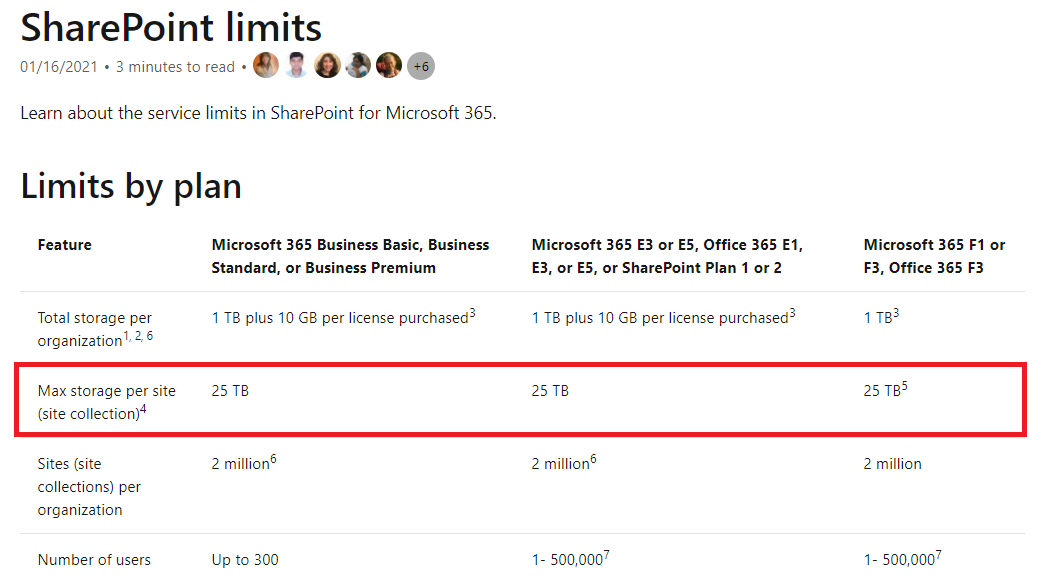Open the +6 additional contributors badge
Viewport: 1042px width, 586px height.
pyautogui.click(x=421, y=66)
